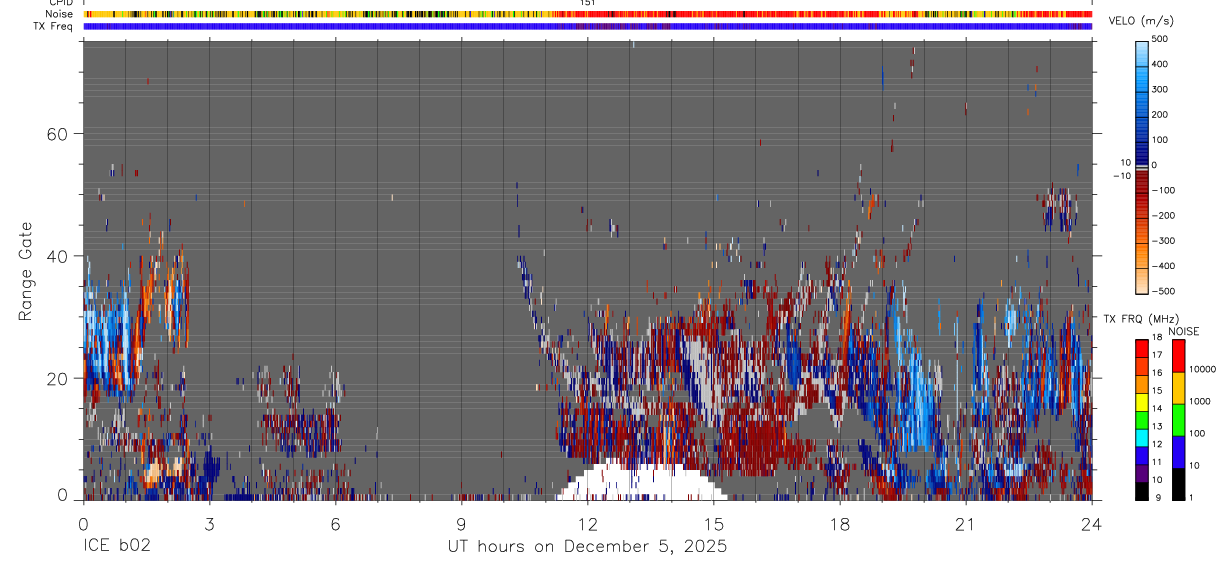Click the 300 tick on velocity colorbar
Image resolution: width=1228 pixels, height=567 pixels.
pos(1160,89)
